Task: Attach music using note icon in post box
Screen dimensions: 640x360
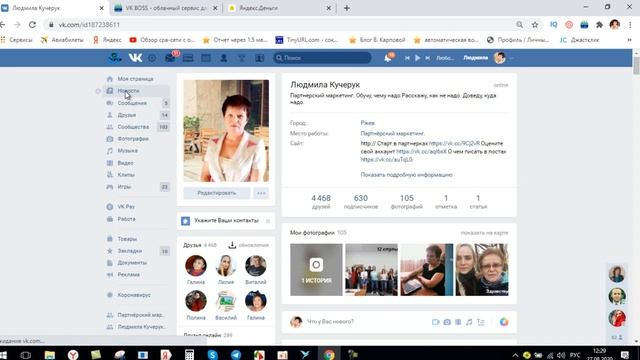Action: (469, 322)
